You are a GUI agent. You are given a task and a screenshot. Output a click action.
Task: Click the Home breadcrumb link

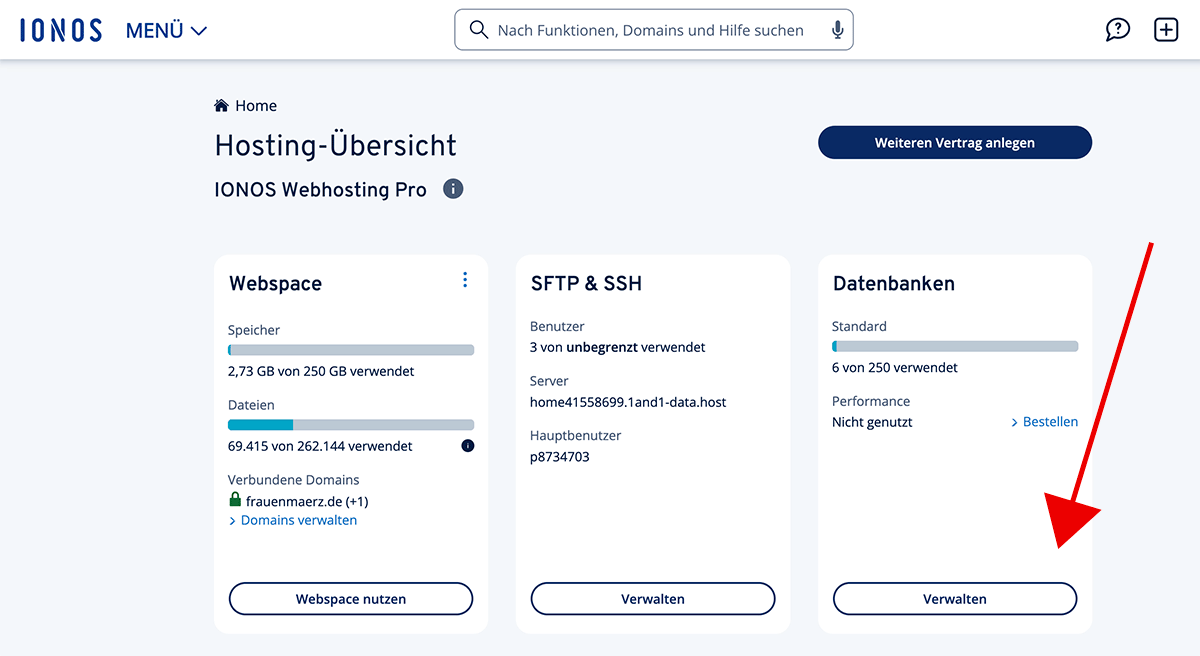coord(256,106)
